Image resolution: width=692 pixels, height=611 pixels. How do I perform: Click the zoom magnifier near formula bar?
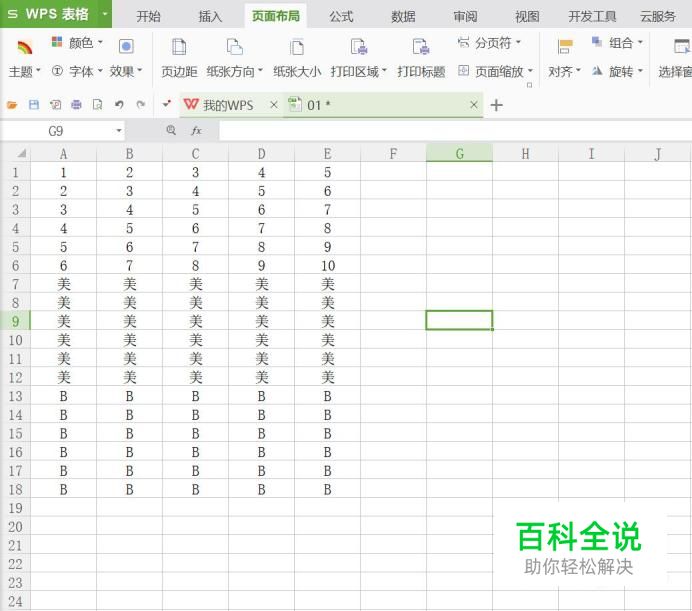coord(171,130)
